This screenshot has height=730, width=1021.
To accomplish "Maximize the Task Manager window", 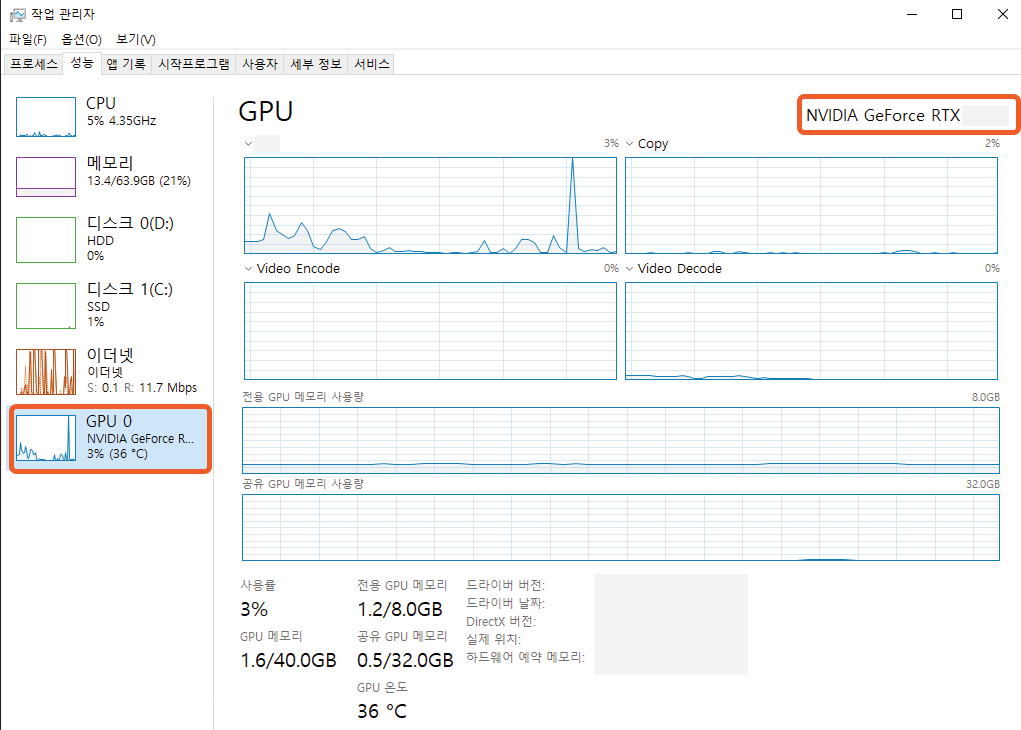I will pyautogui.click(x=957, y=14).
